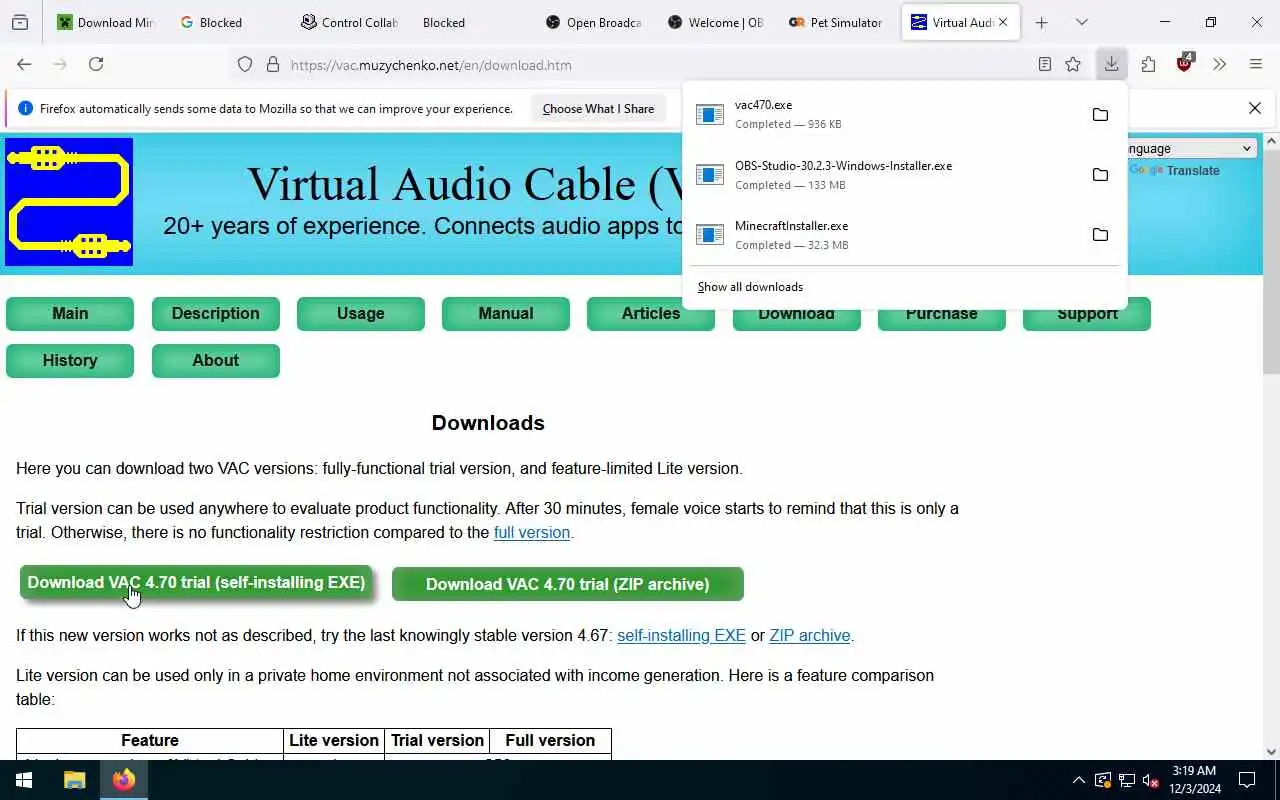
Task: Open a new tab with plus
Action: click(x=1041, y=22)
